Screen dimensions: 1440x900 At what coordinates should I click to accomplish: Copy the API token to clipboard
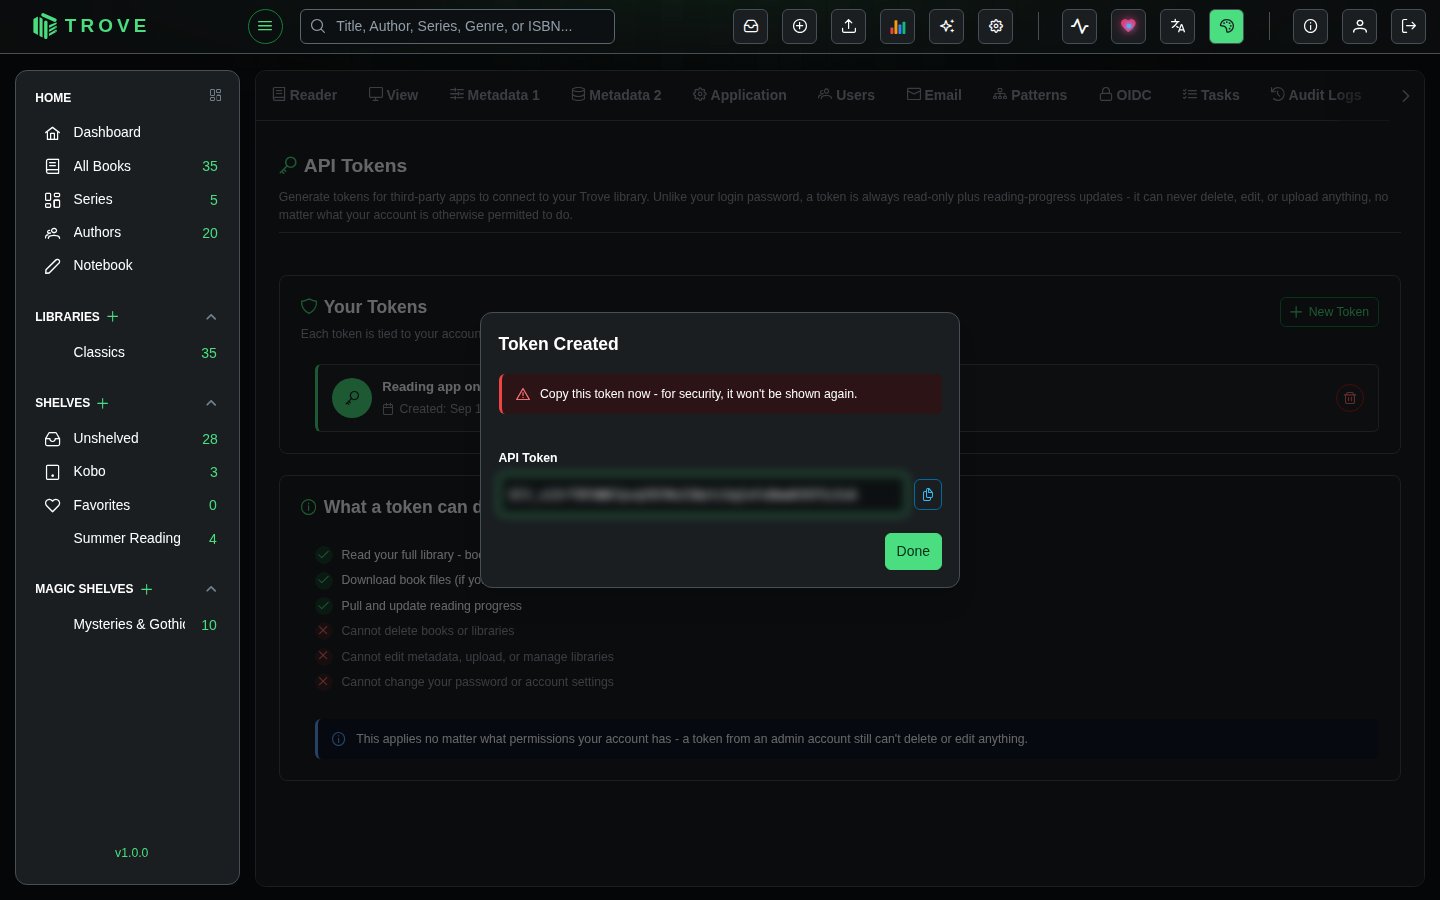928,495
